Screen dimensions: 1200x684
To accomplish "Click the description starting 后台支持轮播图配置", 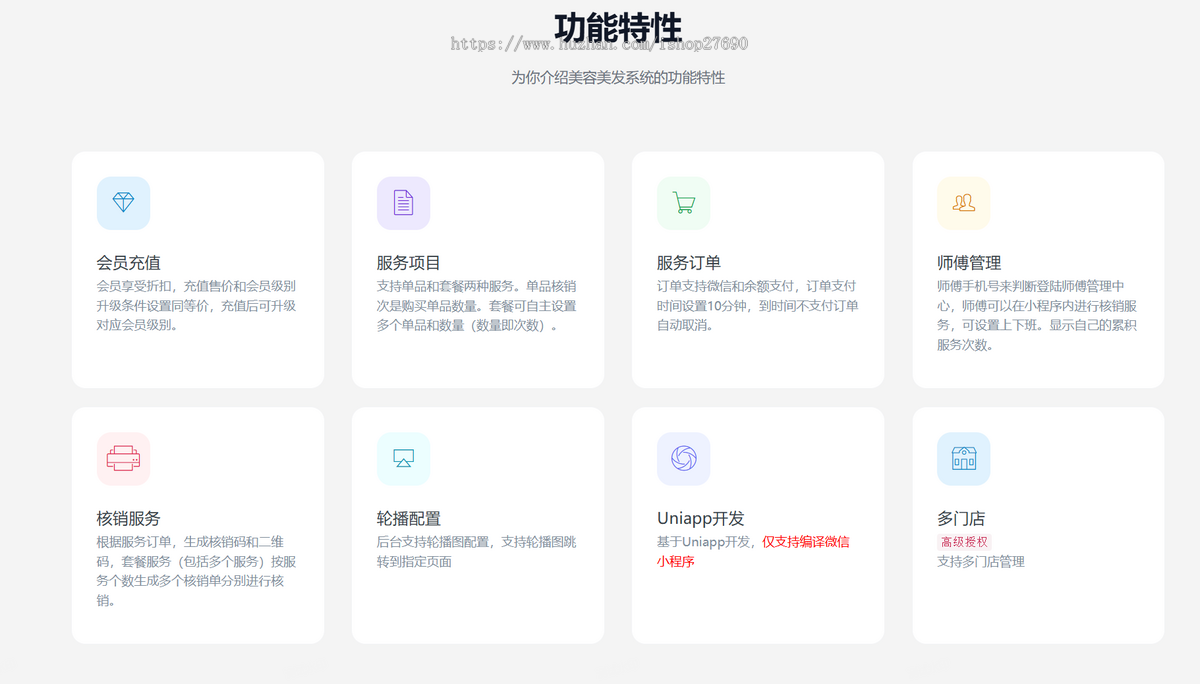I will pos(477,551).
